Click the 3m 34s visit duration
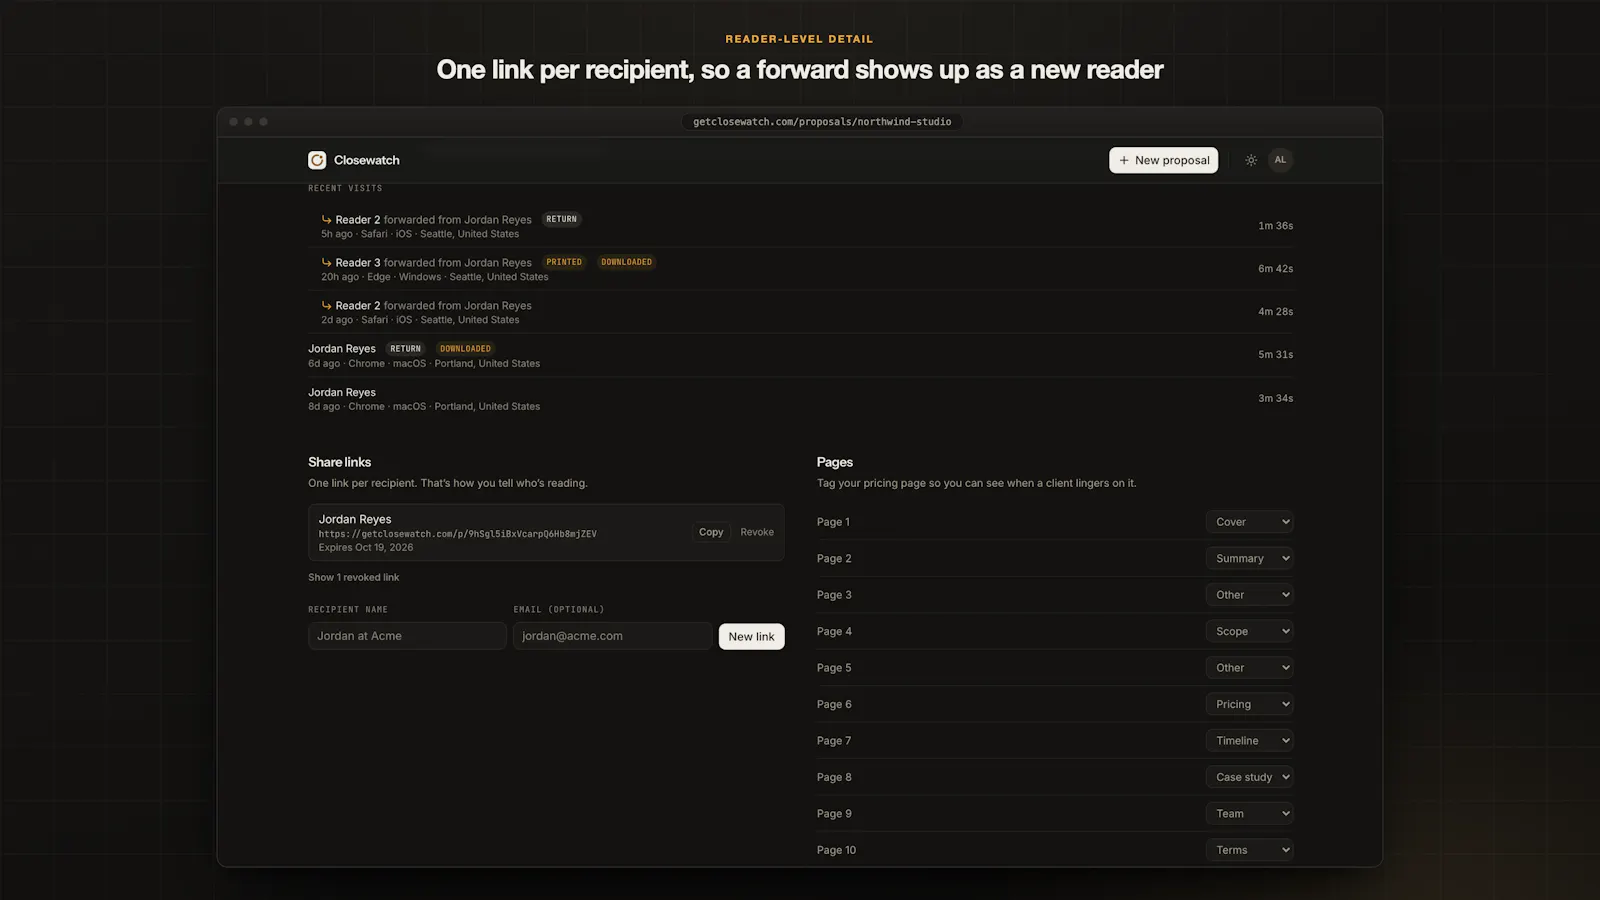1600x900 pixels. tap(1275, 398)
